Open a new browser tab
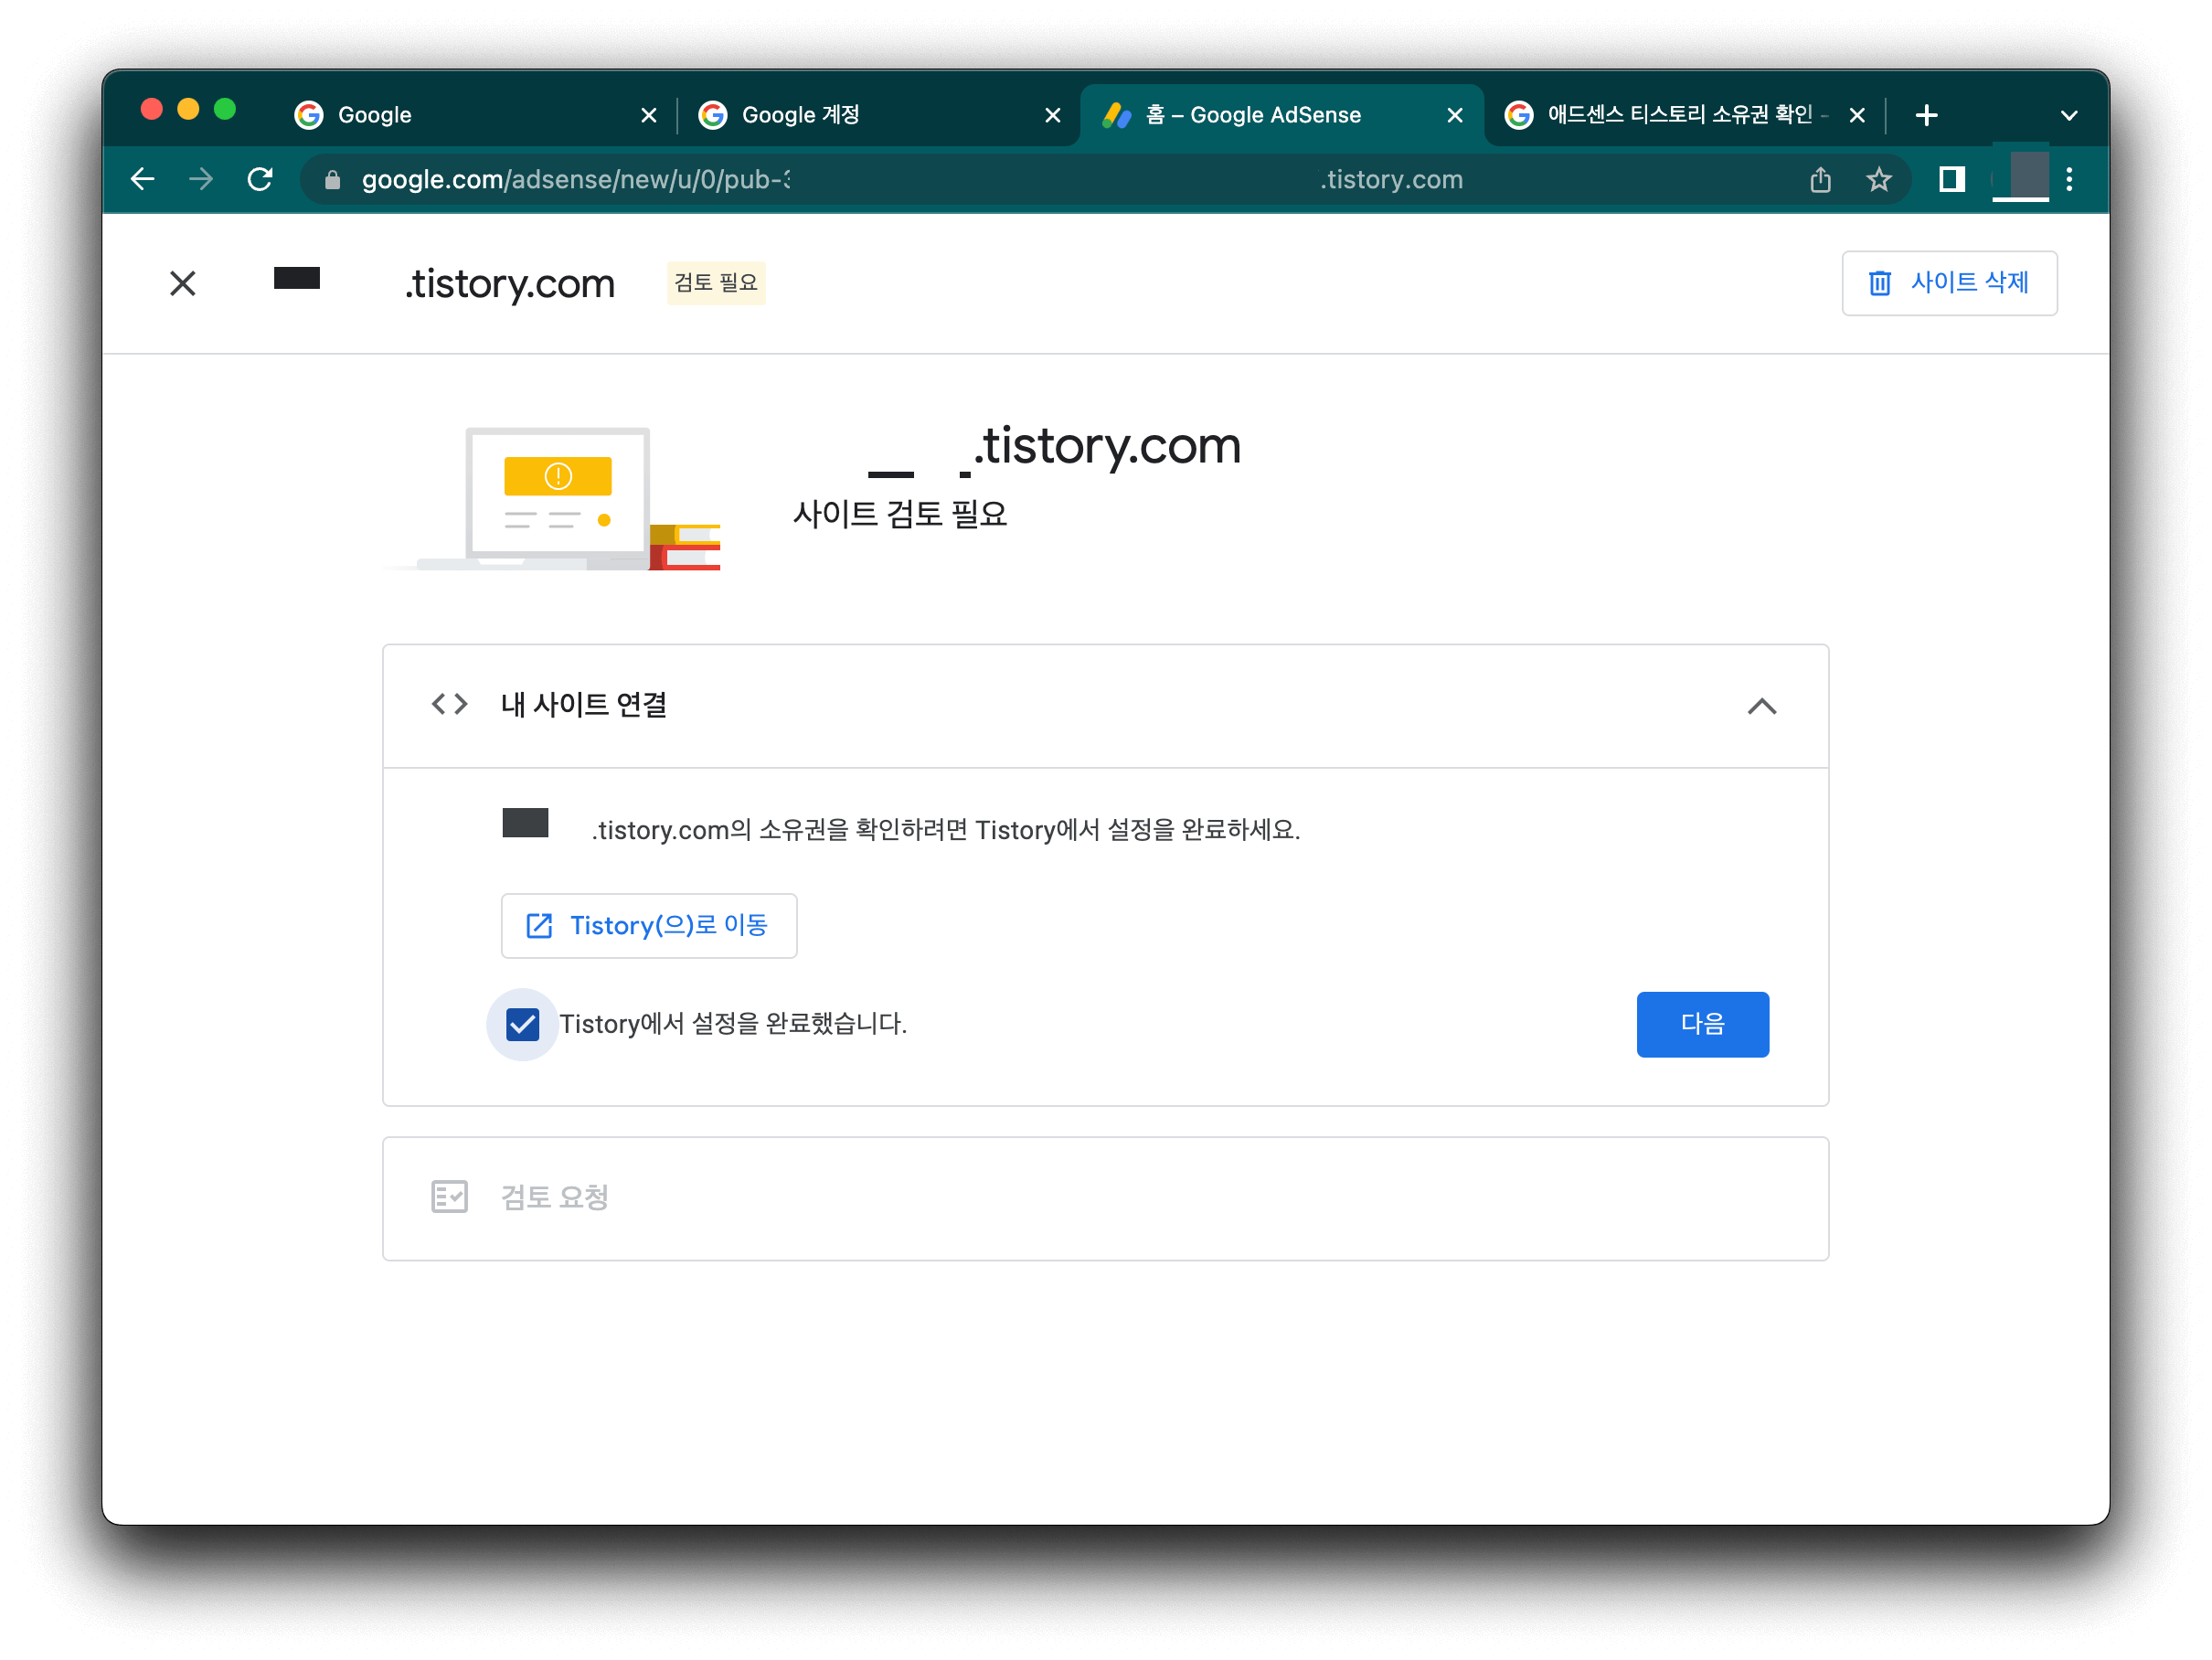2212x1660 pixels. (x=1926, y=115)
